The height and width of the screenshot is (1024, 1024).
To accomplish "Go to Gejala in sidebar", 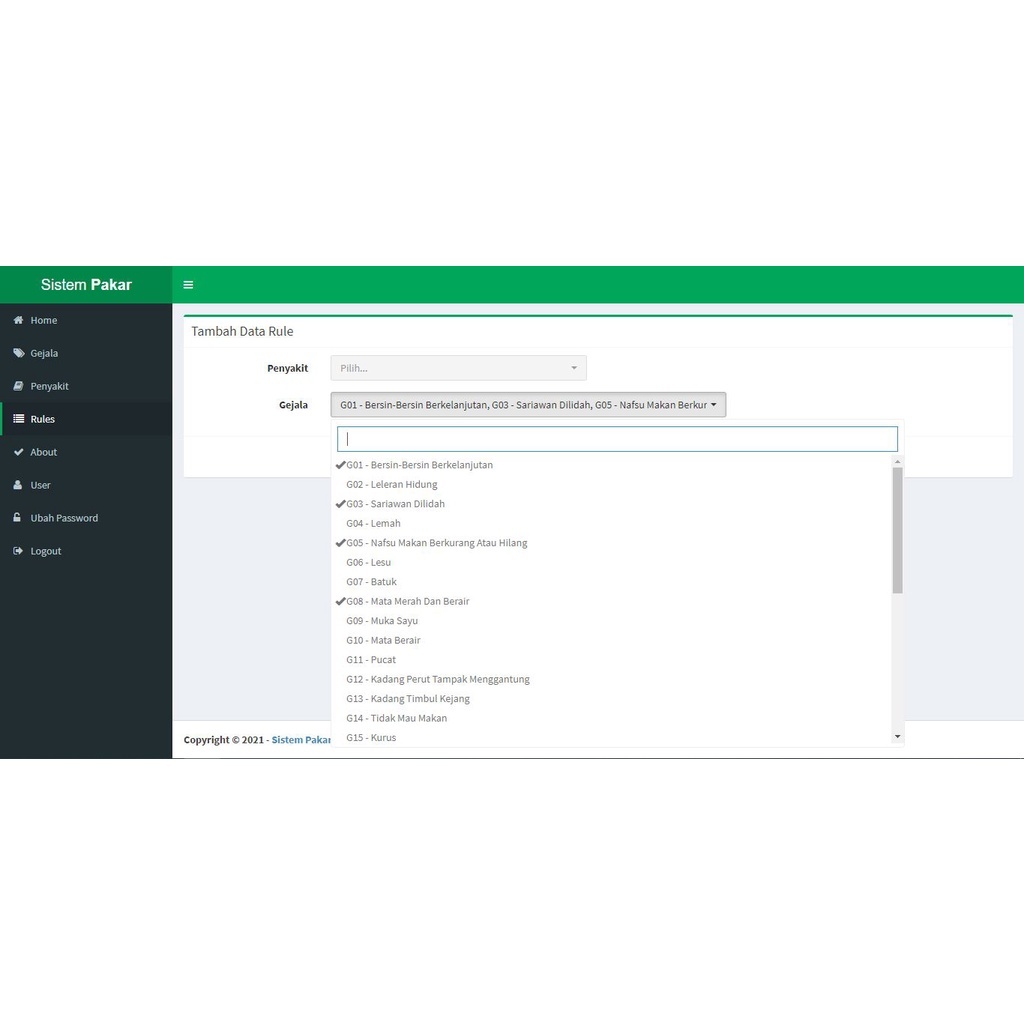I will (x=86, y=353).
